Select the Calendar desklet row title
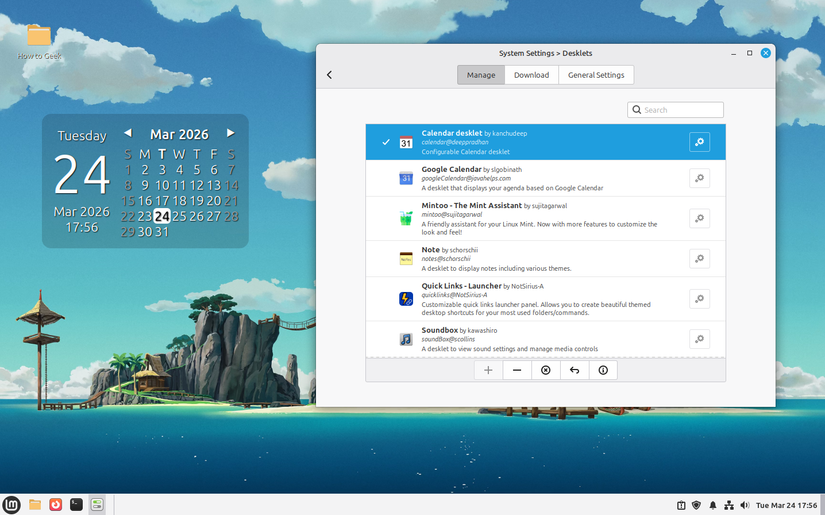Viewport: 825px width, 515px height. click(x=451, y=133)
